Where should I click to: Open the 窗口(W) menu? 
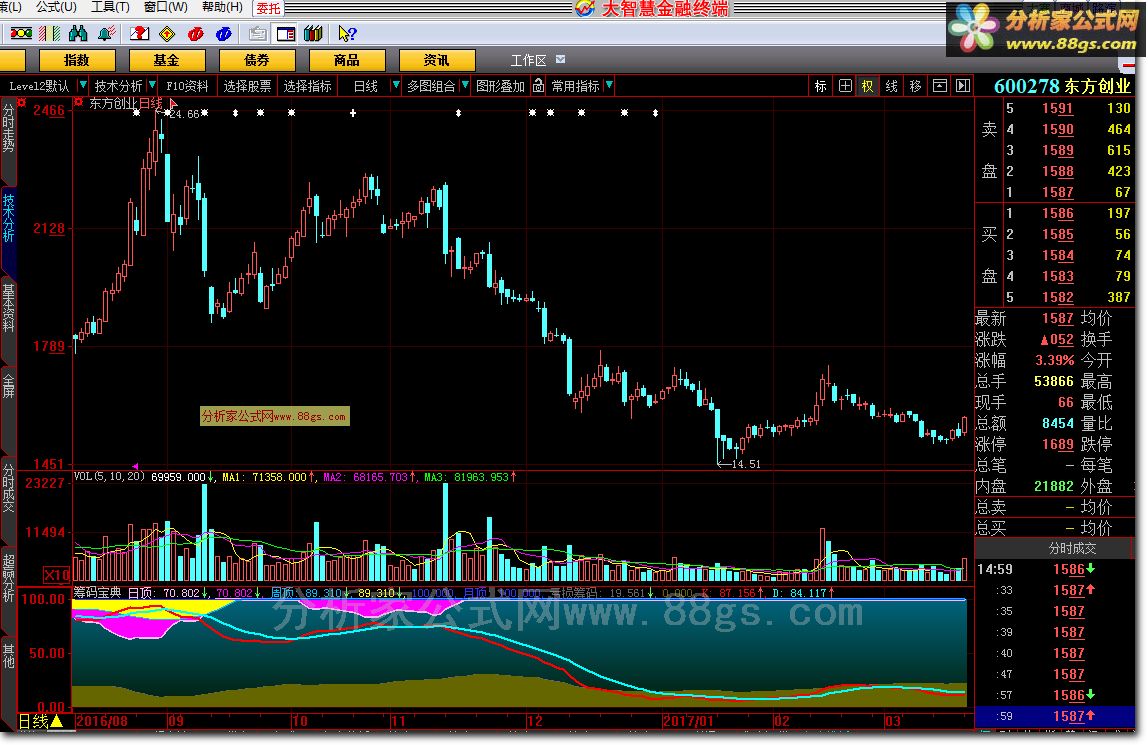pos(165,7)
